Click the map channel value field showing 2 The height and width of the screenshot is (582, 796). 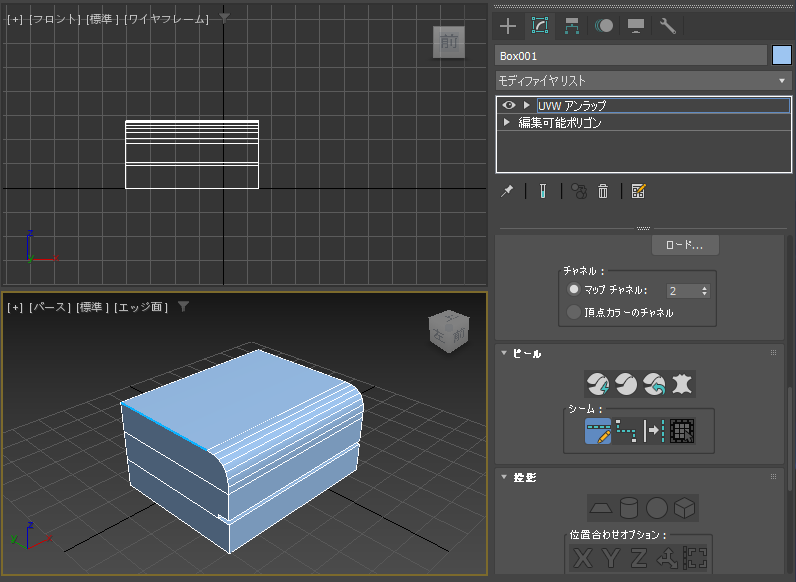pos(682,291)
